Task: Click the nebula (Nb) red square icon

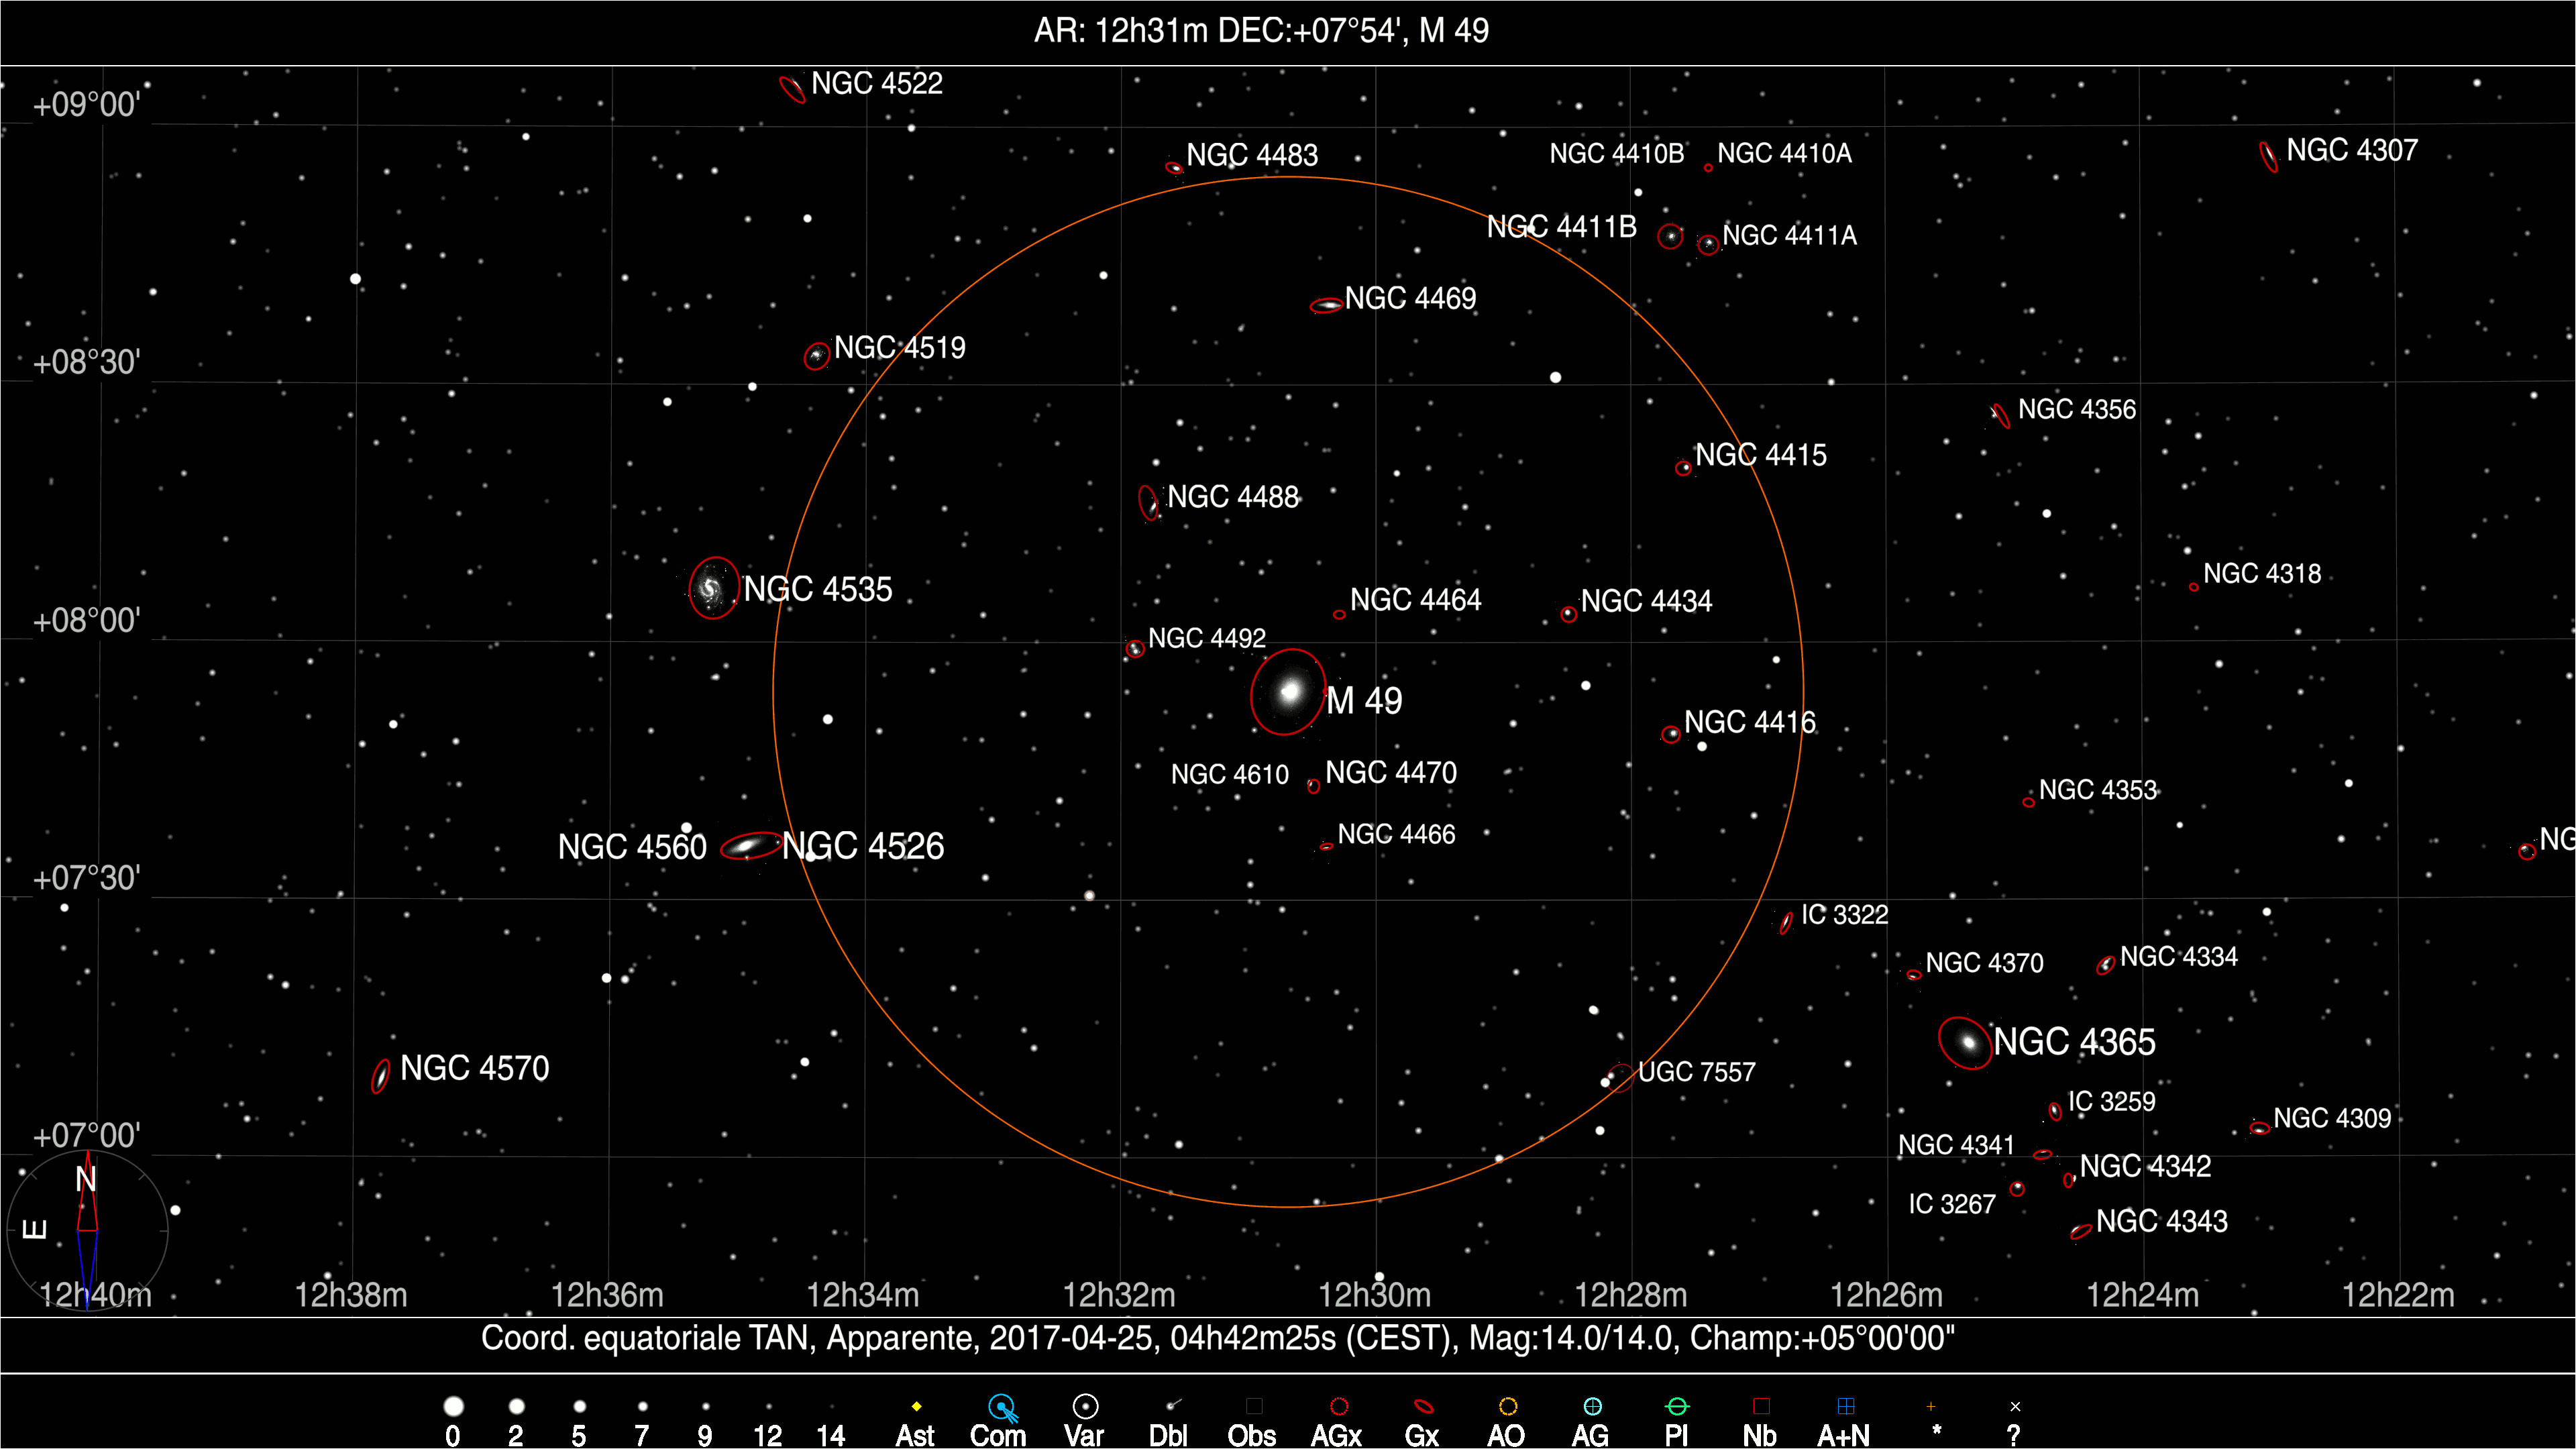Action: [x=1761, y=1407]
